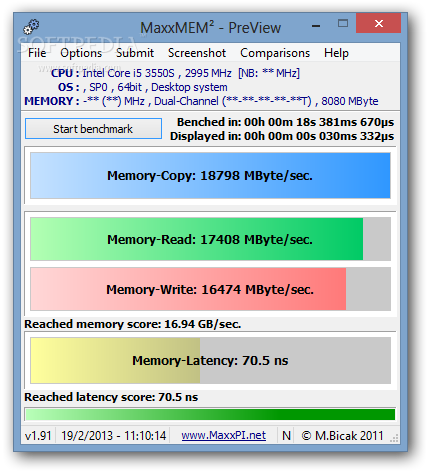Click the 'Displayed in' time readout
This screenshot has height=472, width=428.
click(x=282, y=136)
